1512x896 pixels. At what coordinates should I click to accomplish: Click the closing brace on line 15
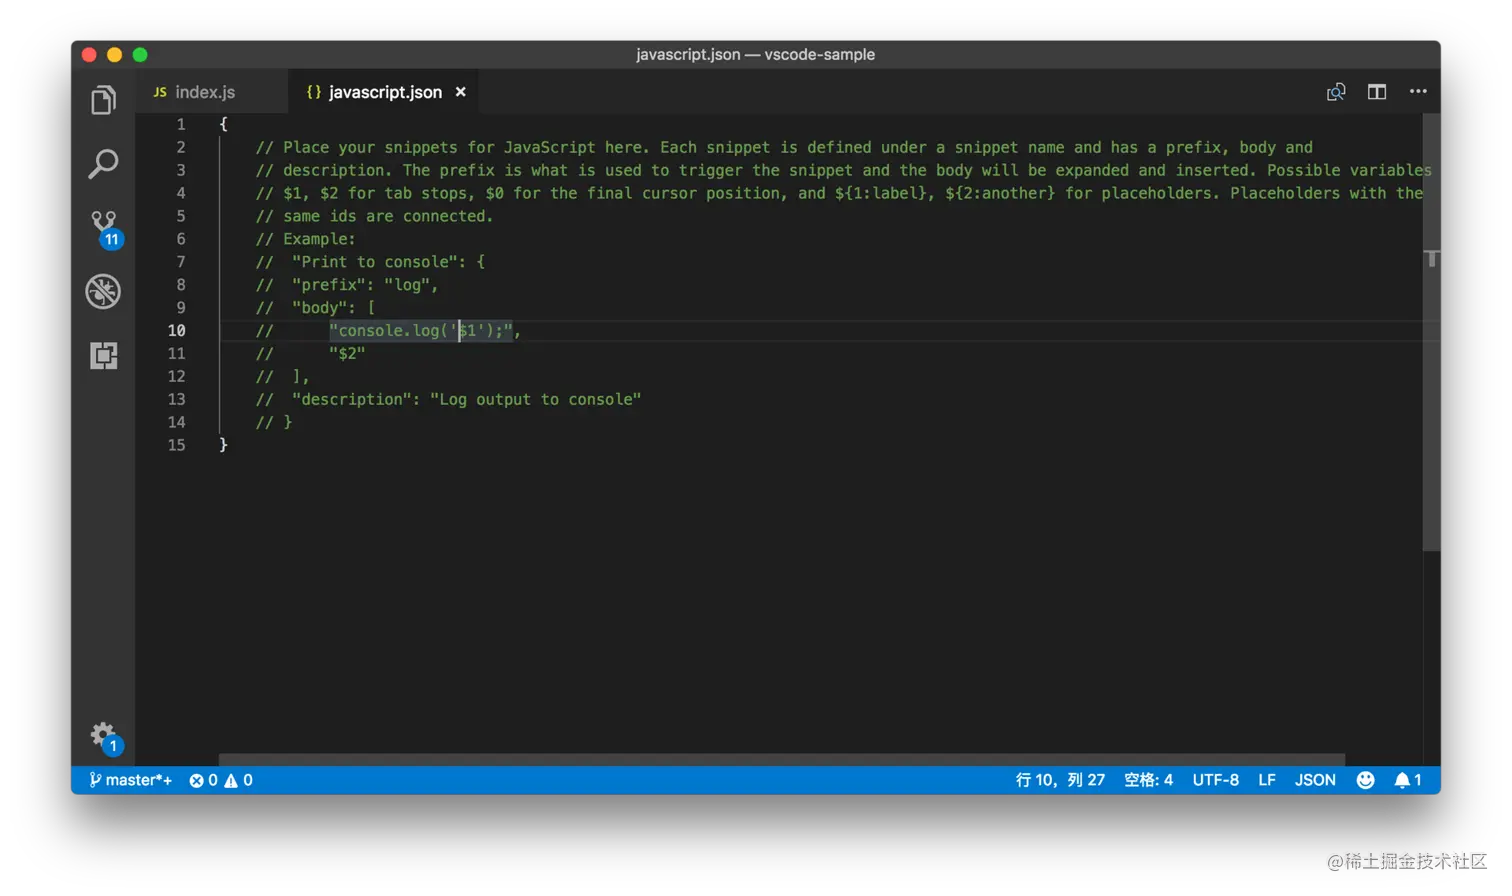(223, 445)
